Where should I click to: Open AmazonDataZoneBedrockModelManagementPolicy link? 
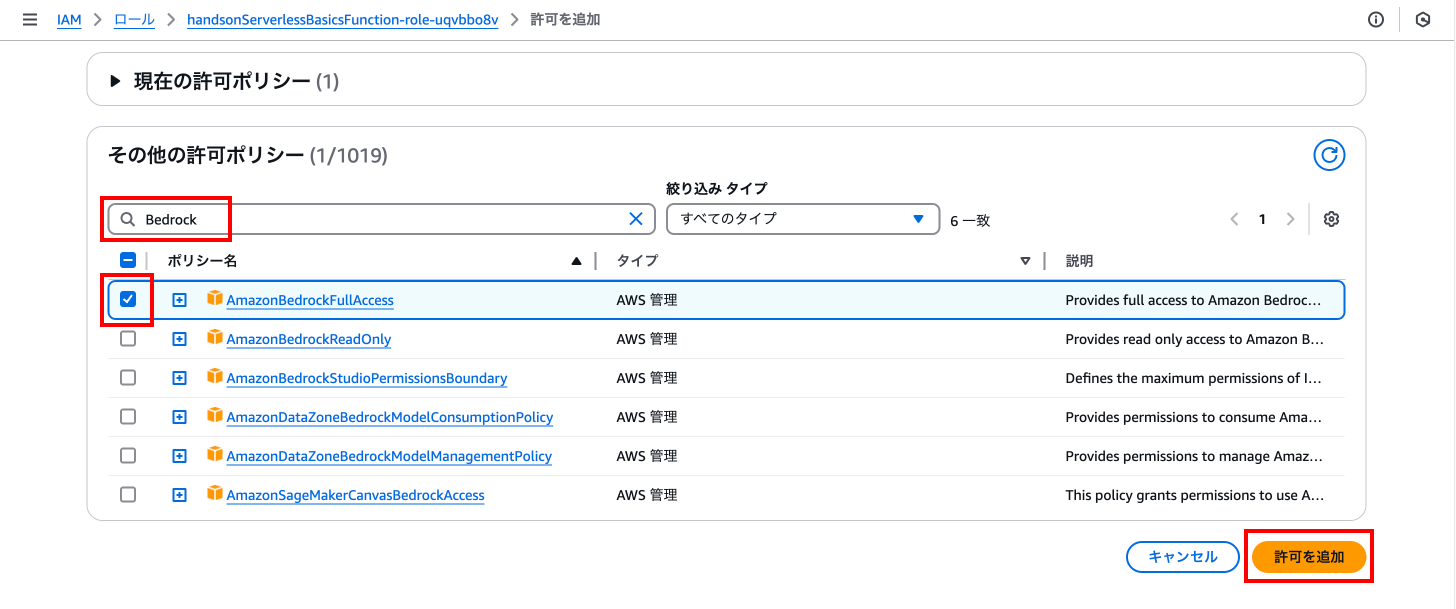coord(389,456)
